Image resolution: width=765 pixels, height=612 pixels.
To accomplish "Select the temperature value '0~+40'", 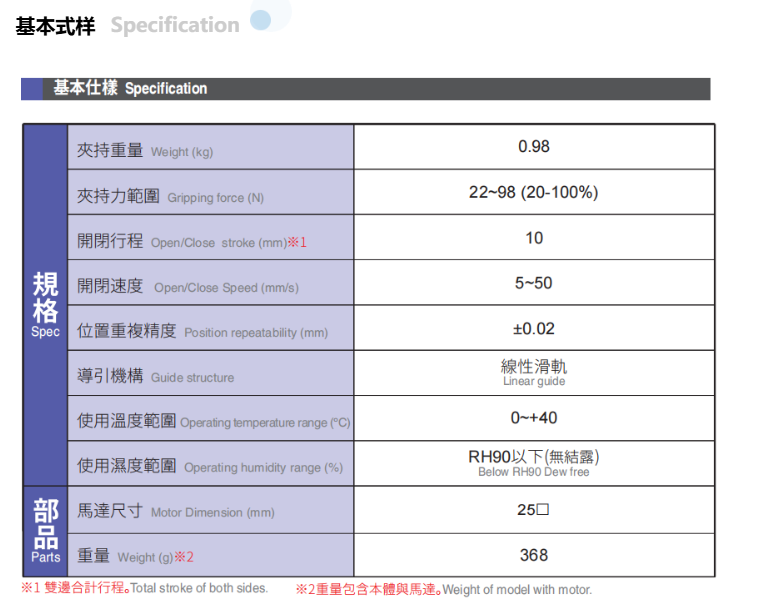I will (x=534, y=418).
